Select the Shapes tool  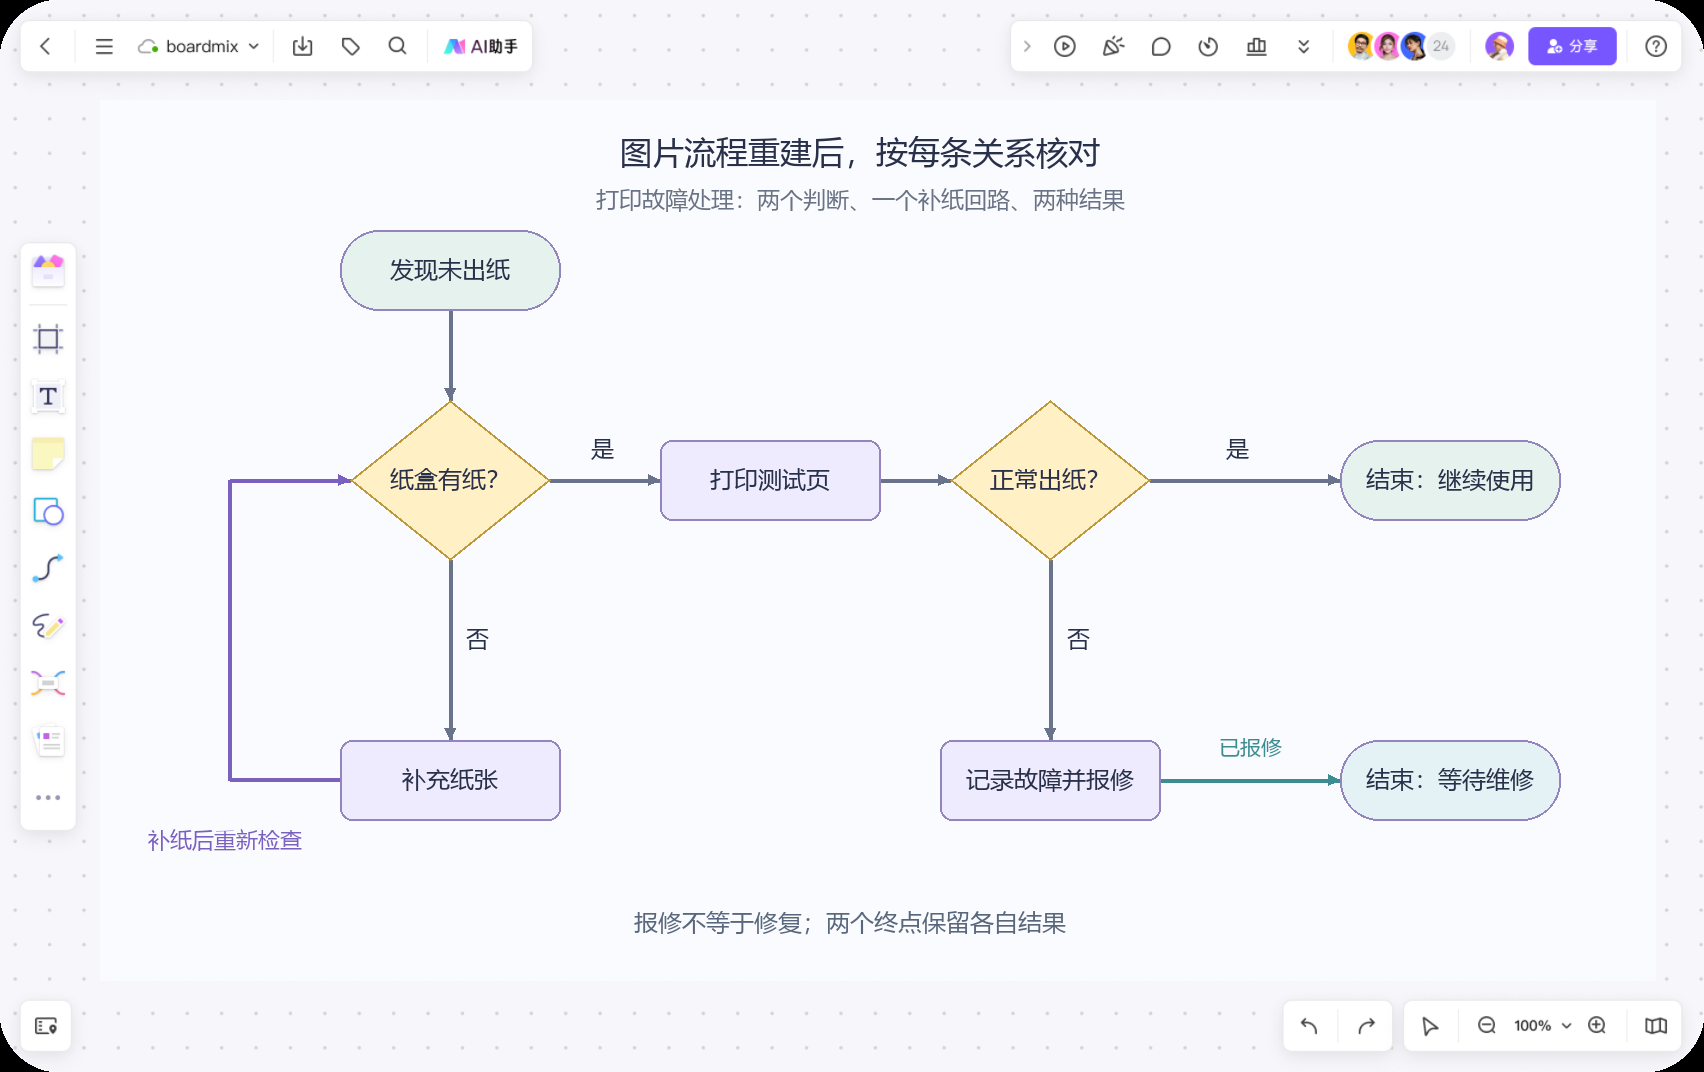click(48, 511)
